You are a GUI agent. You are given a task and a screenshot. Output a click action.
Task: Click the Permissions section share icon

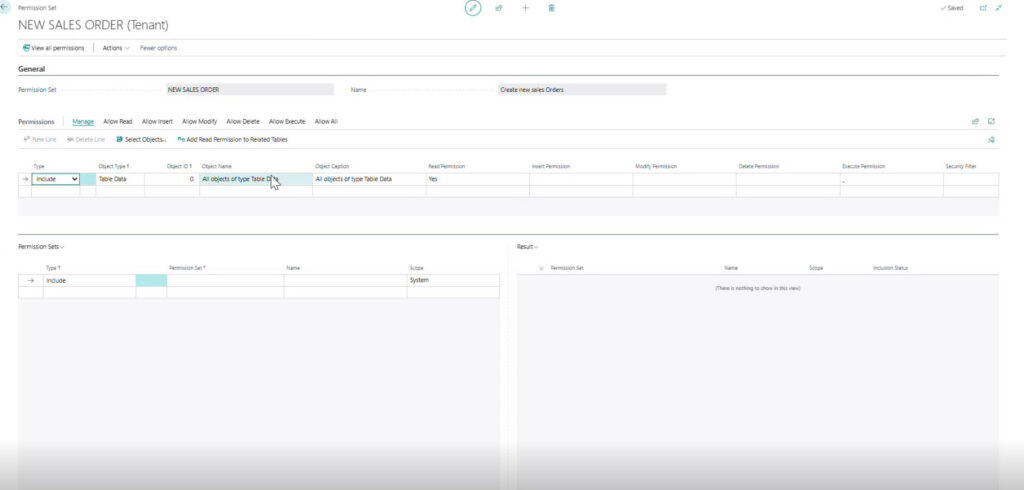point(976,122)
